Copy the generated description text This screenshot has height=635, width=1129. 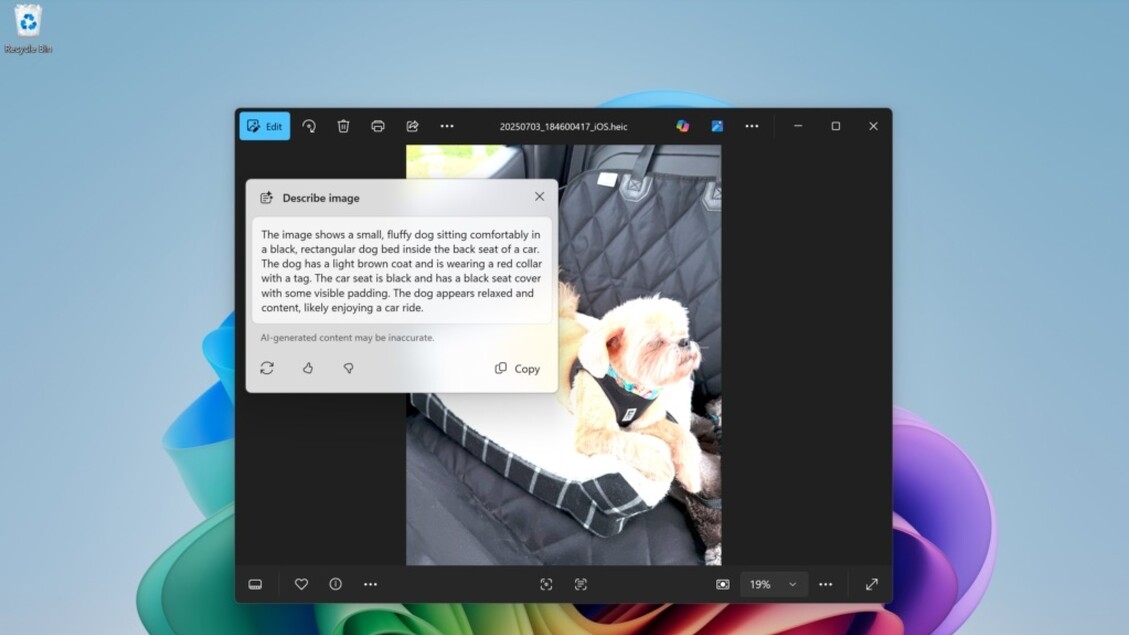pyautogui.click(x=518, y=369)
